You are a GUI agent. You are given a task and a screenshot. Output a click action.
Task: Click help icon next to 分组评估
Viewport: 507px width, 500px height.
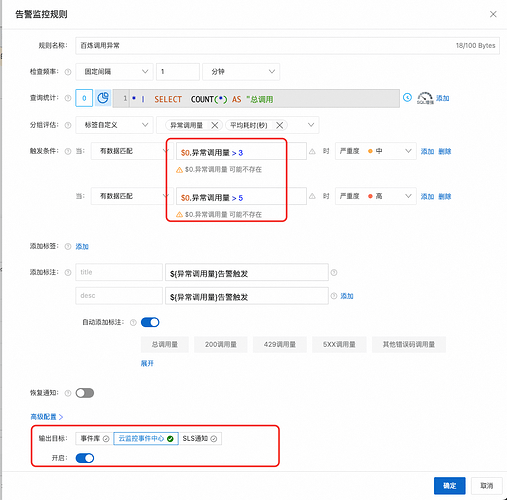click(68, 125)
